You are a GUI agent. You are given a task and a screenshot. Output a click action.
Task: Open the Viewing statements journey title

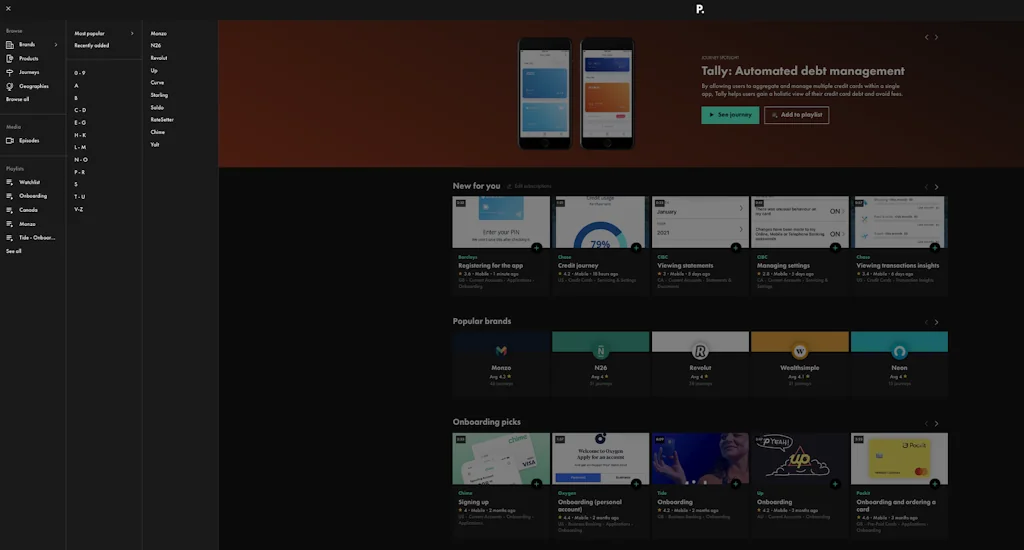pyautogui.click(x=685, y=266)
